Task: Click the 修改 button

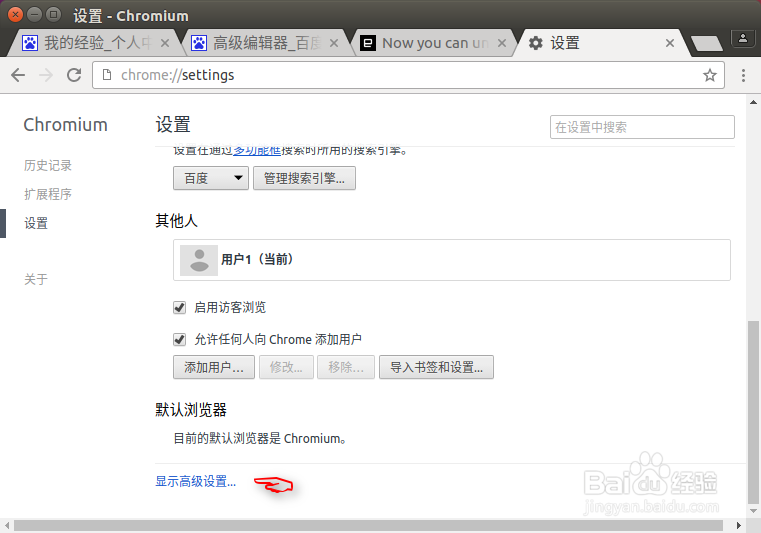Action: point(286,367)
